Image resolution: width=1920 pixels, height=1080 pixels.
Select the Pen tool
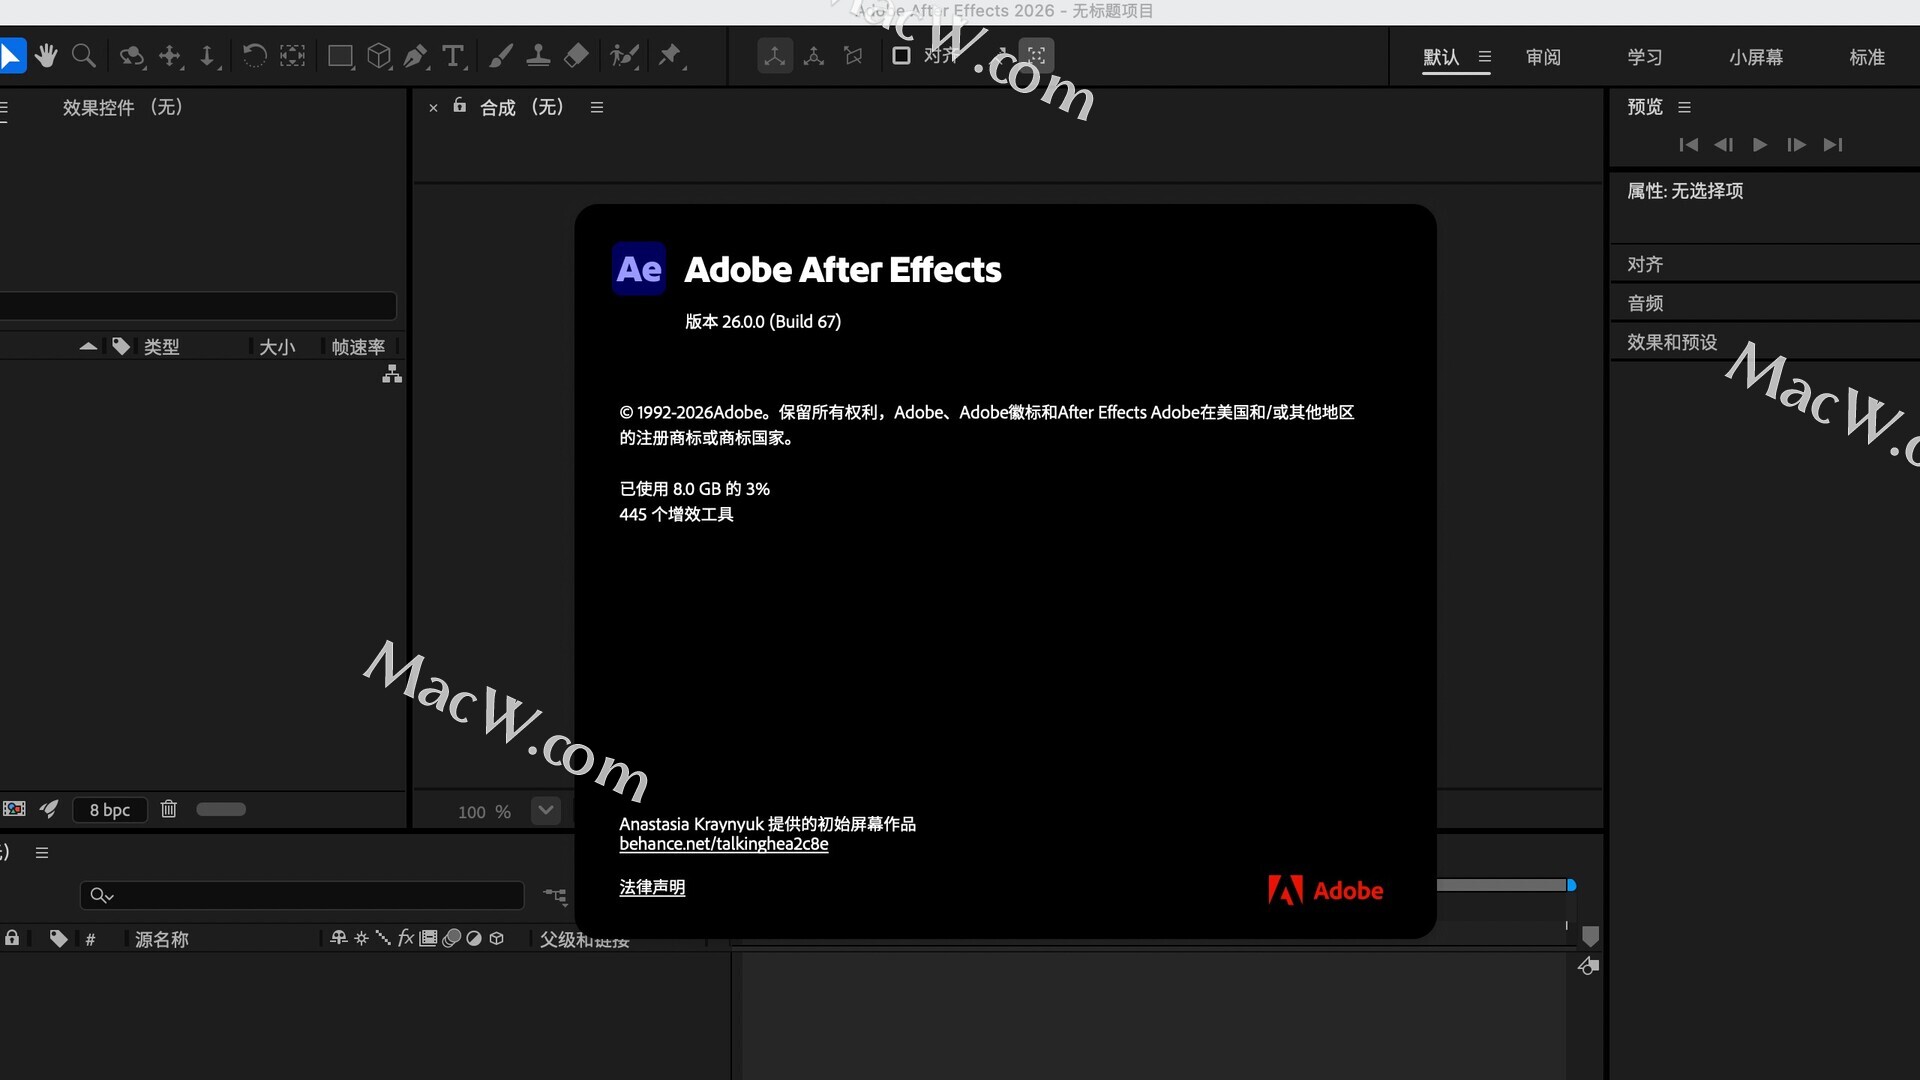[415, 56]
